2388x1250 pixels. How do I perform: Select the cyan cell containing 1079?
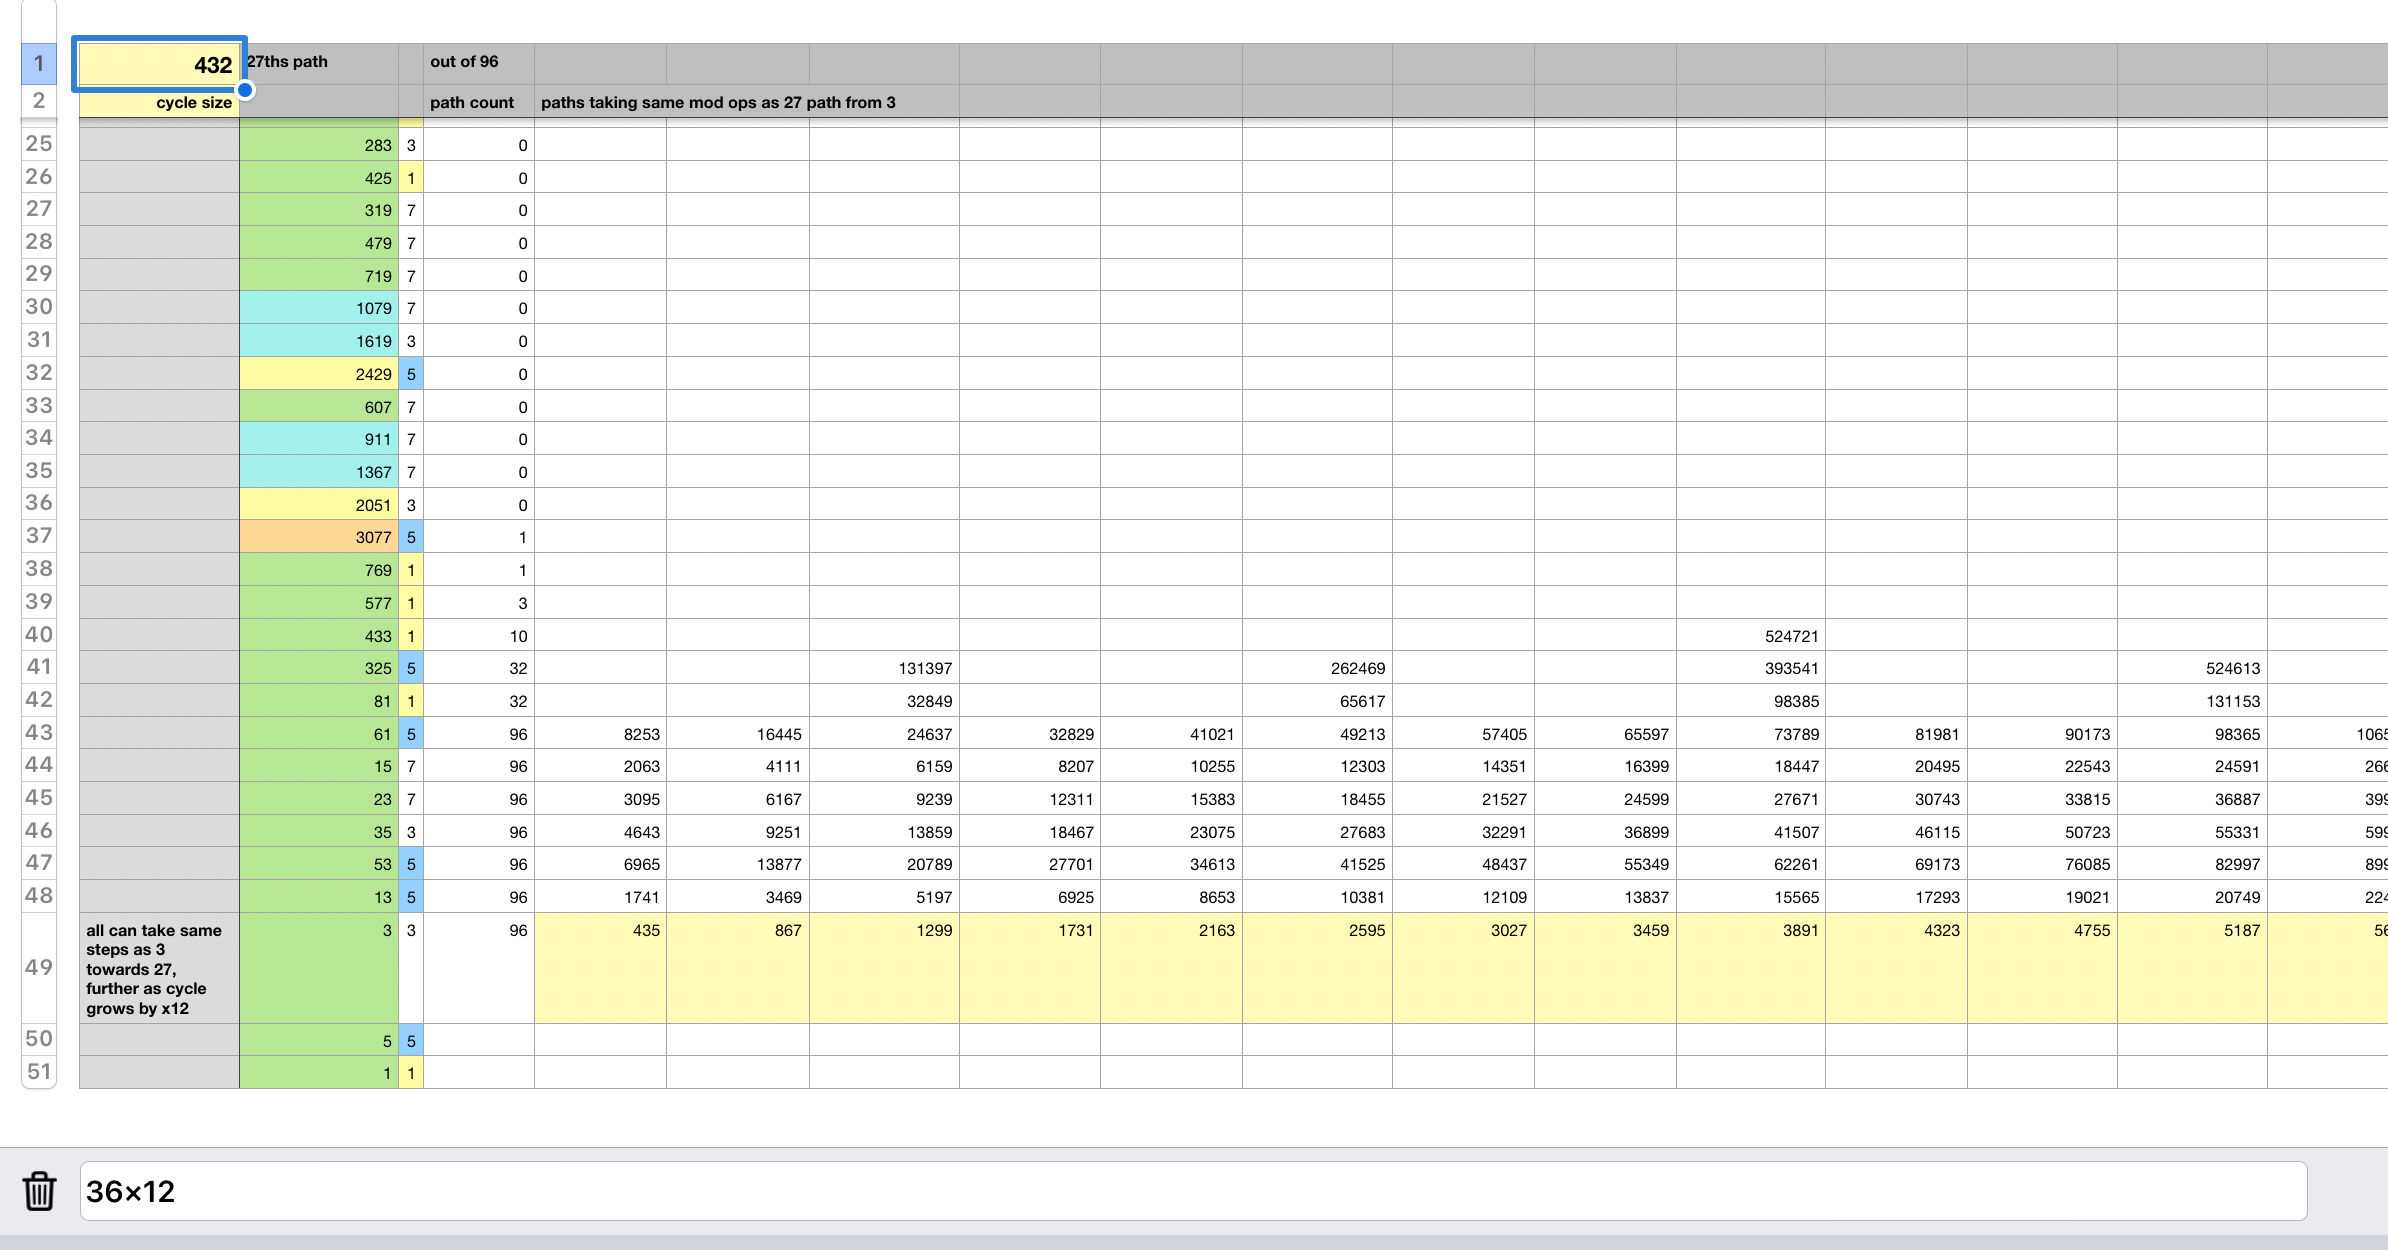318,308
